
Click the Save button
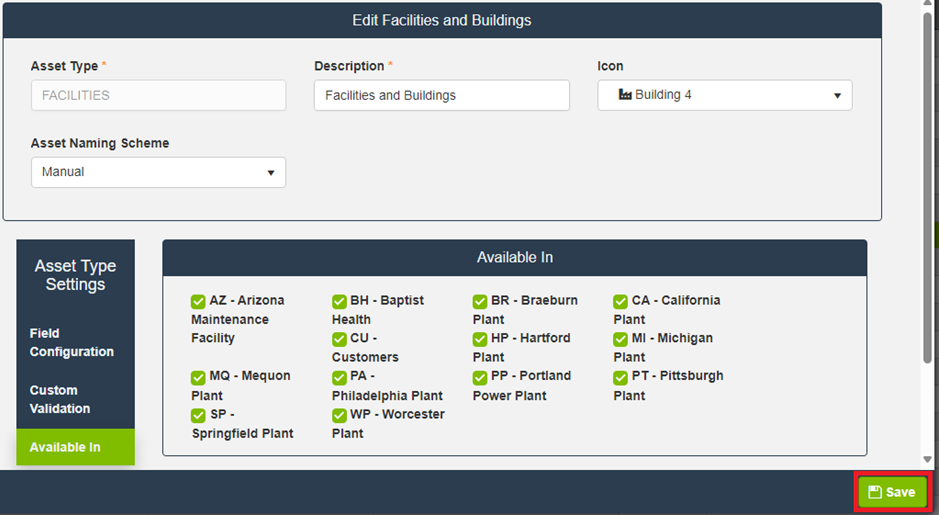pyautogui.click(x=892, y=492)
